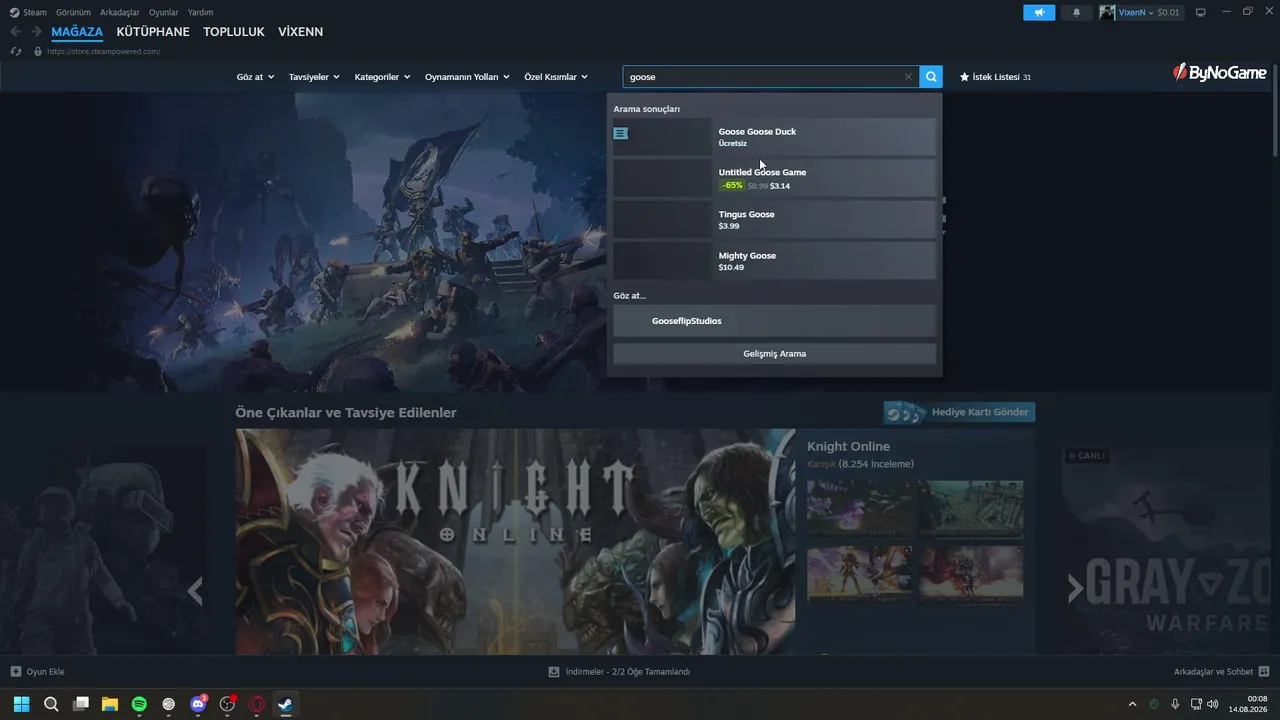This screenshot has width=1280, height=720.
Task: Open the Yardım menu
Action: [200, 12]
